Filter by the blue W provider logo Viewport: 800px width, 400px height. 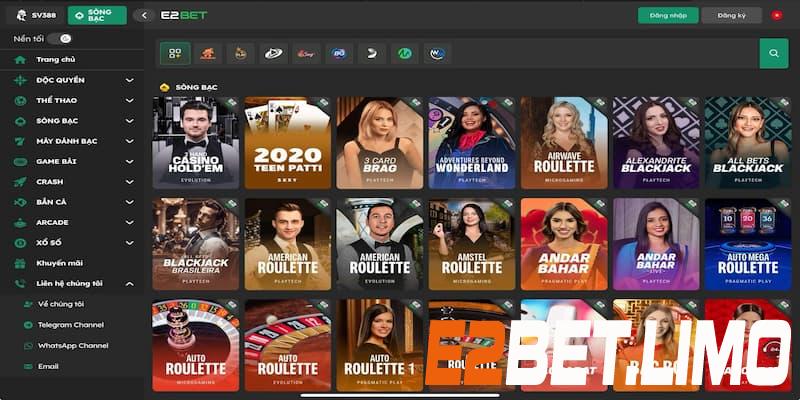438,53
